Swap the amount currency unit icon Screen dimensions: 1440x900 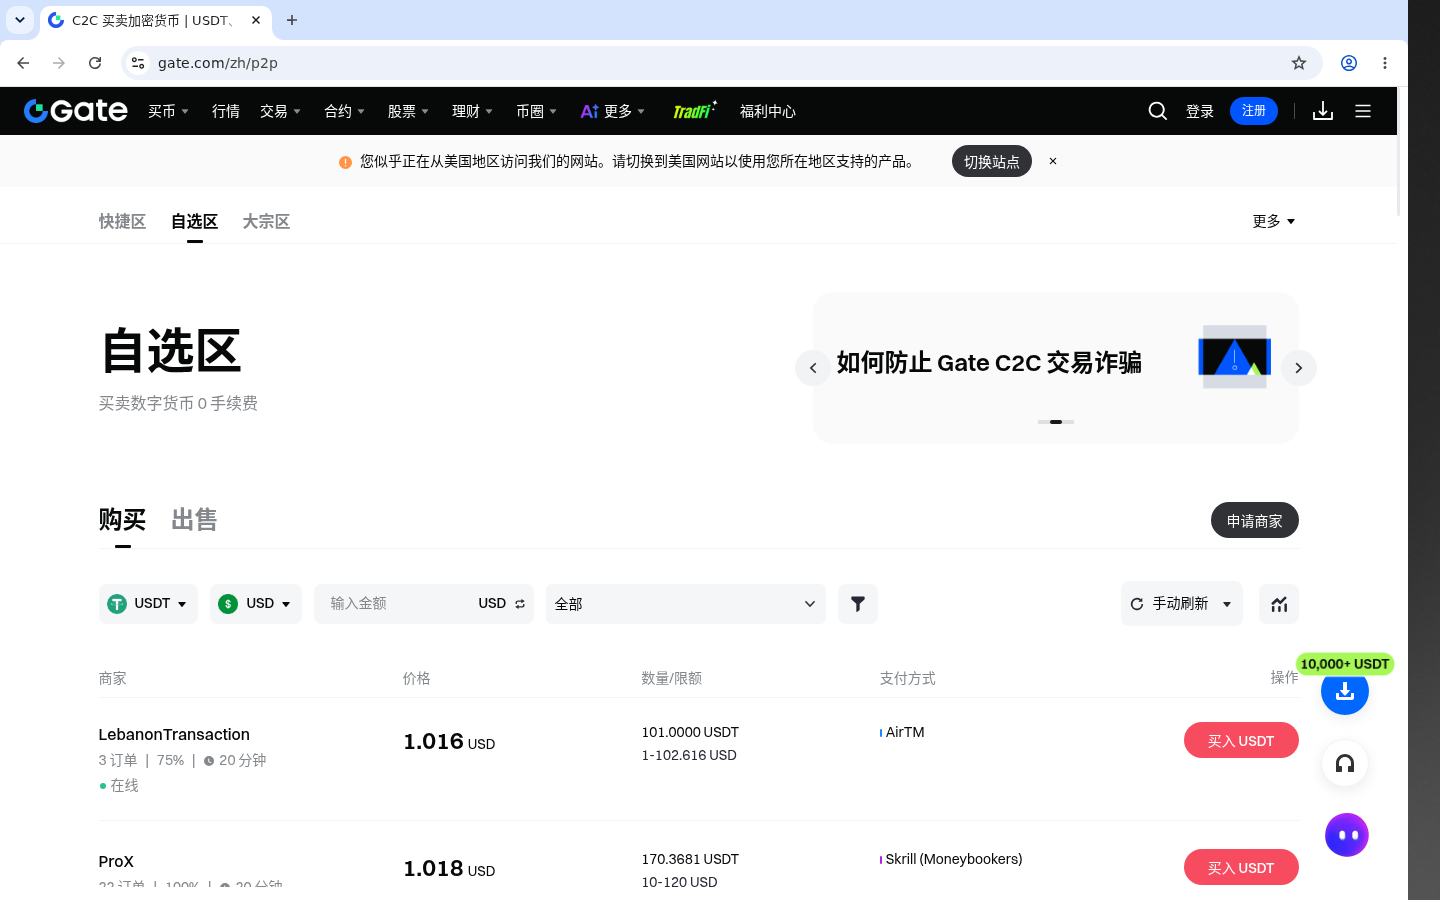[x=520, y=604]
